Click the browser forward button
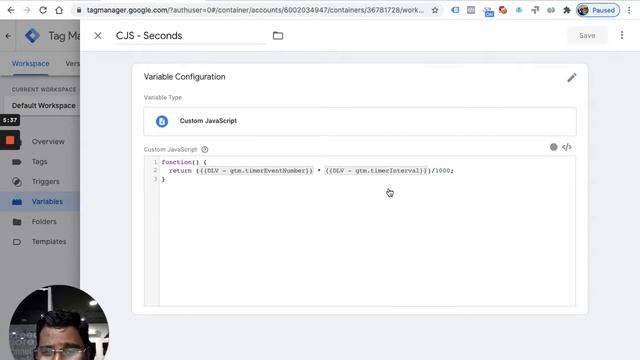The width and height of the screenshot is (640, 360). [27, 10]
